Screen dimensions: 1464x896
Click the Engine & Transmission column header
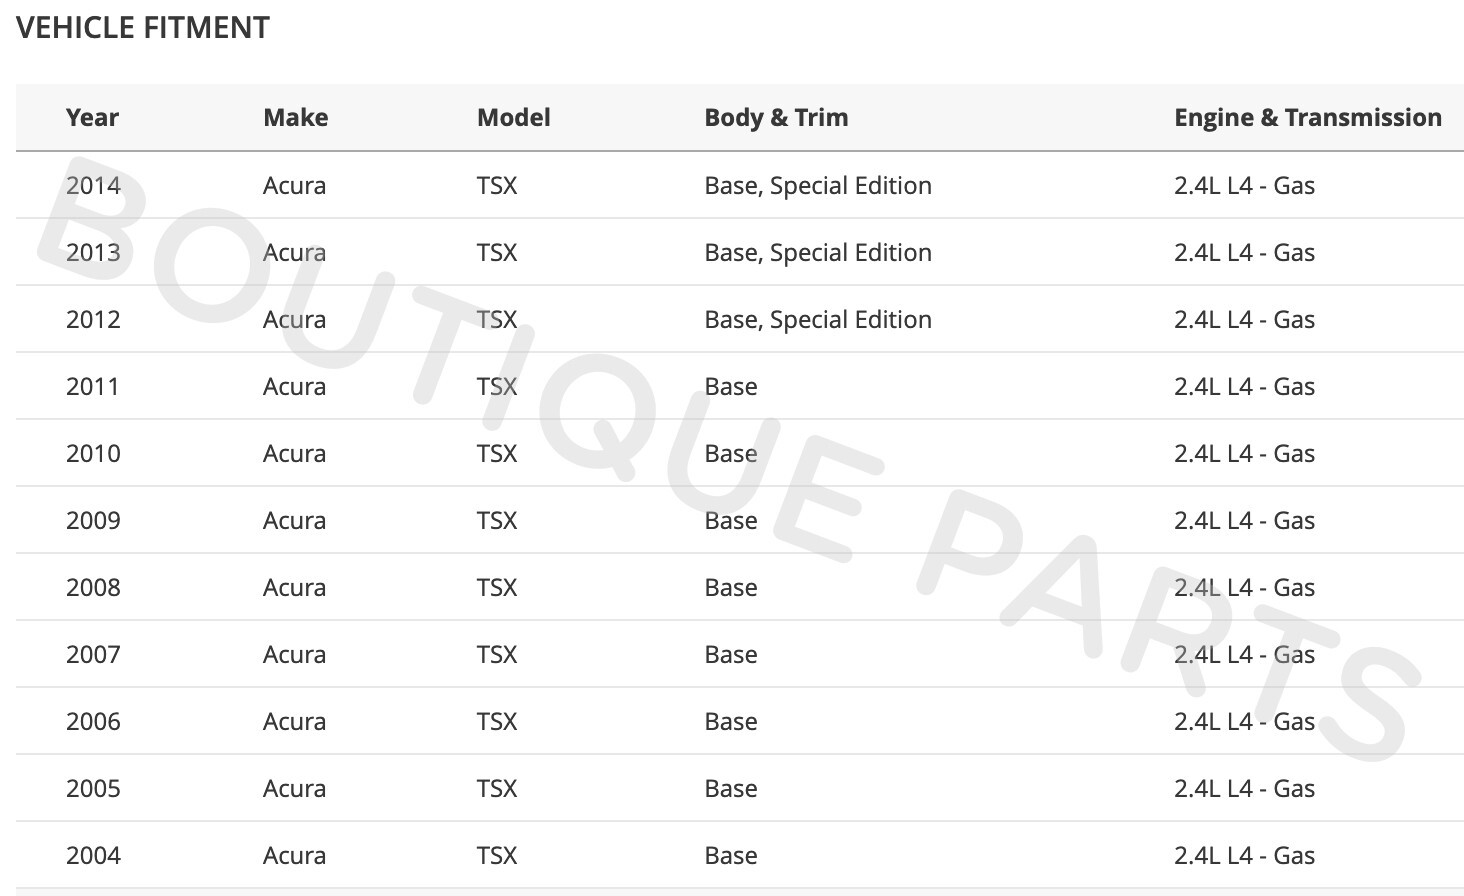1307,118
